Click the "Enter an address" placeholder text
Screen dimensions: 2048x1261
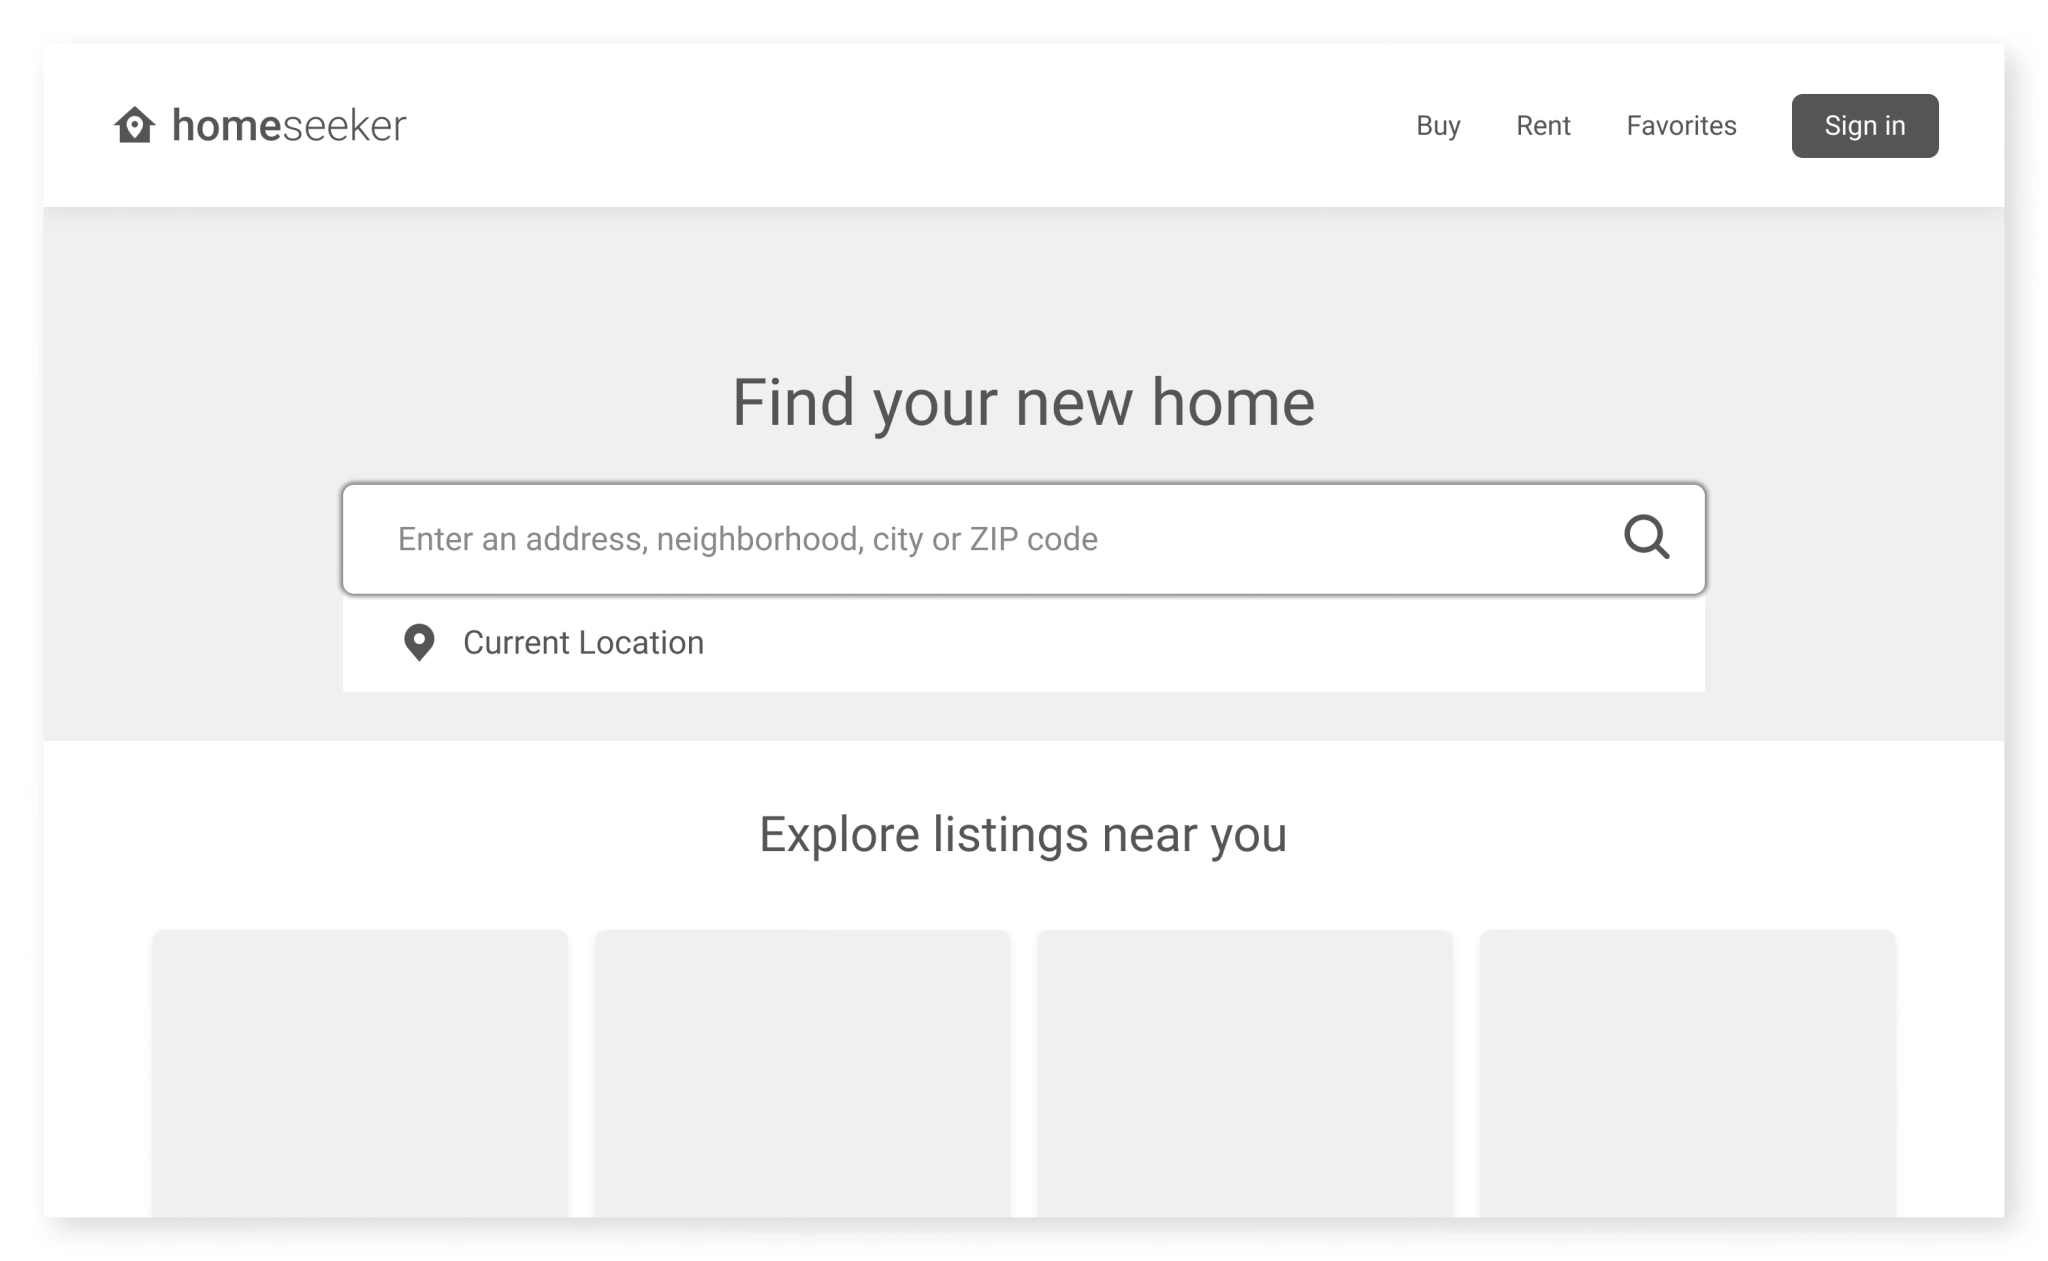747,539
